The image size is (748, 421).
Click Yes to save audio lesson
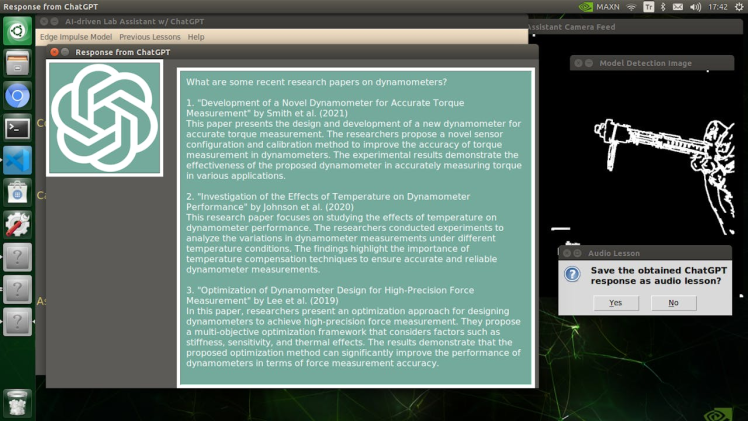tap(616, 303)
